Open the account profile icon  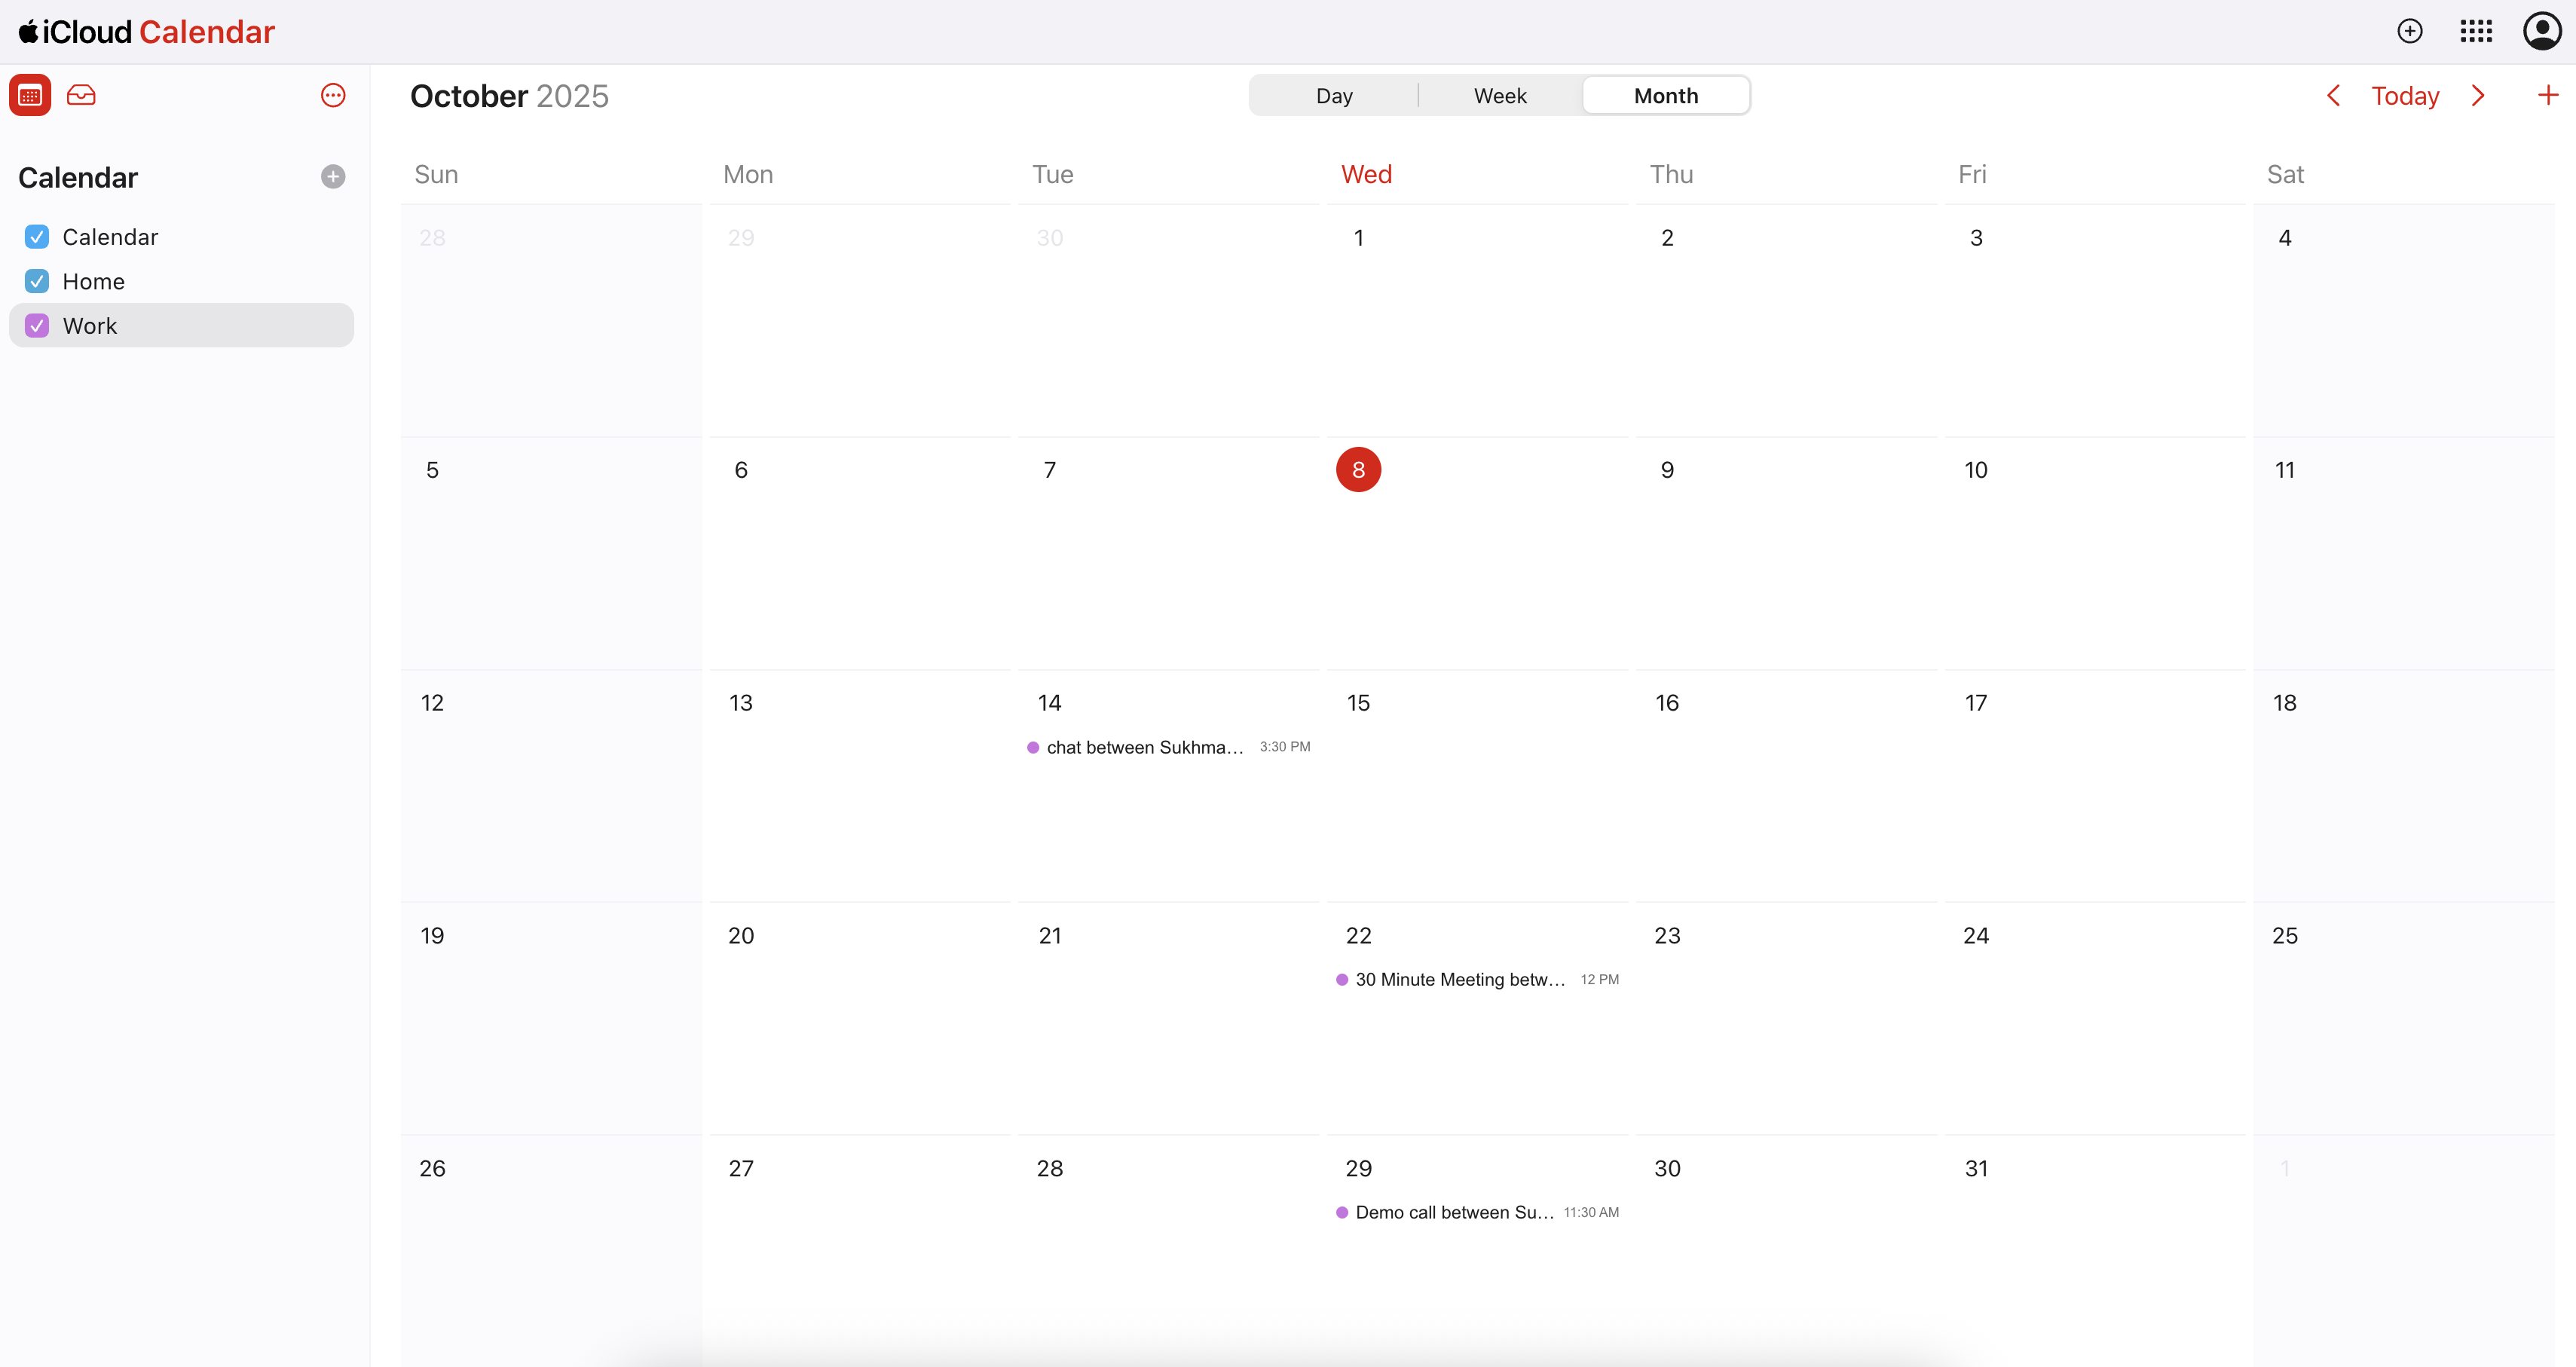(x=2543, y=31)
